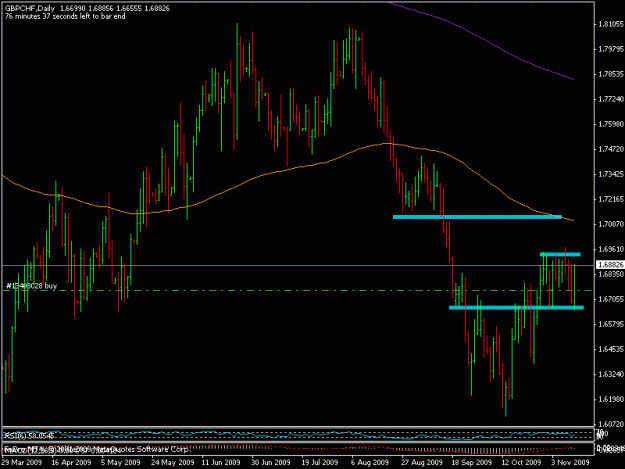Screen dimensions: 625x469
Task: Click price axis label 1.81055
Action: pos(610,24)
